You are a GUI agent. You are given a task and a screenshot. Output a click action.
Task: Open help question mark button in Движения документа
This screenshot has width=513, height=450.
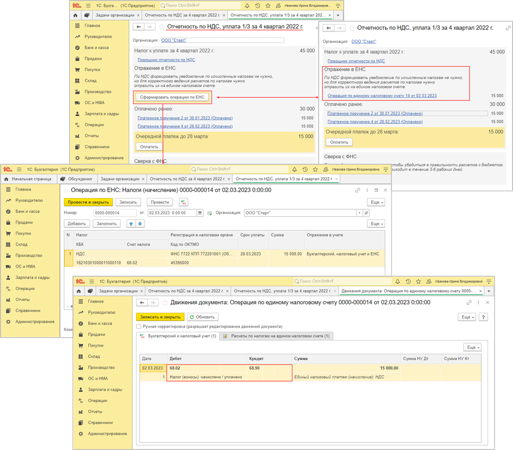click(x=483, y=317)
